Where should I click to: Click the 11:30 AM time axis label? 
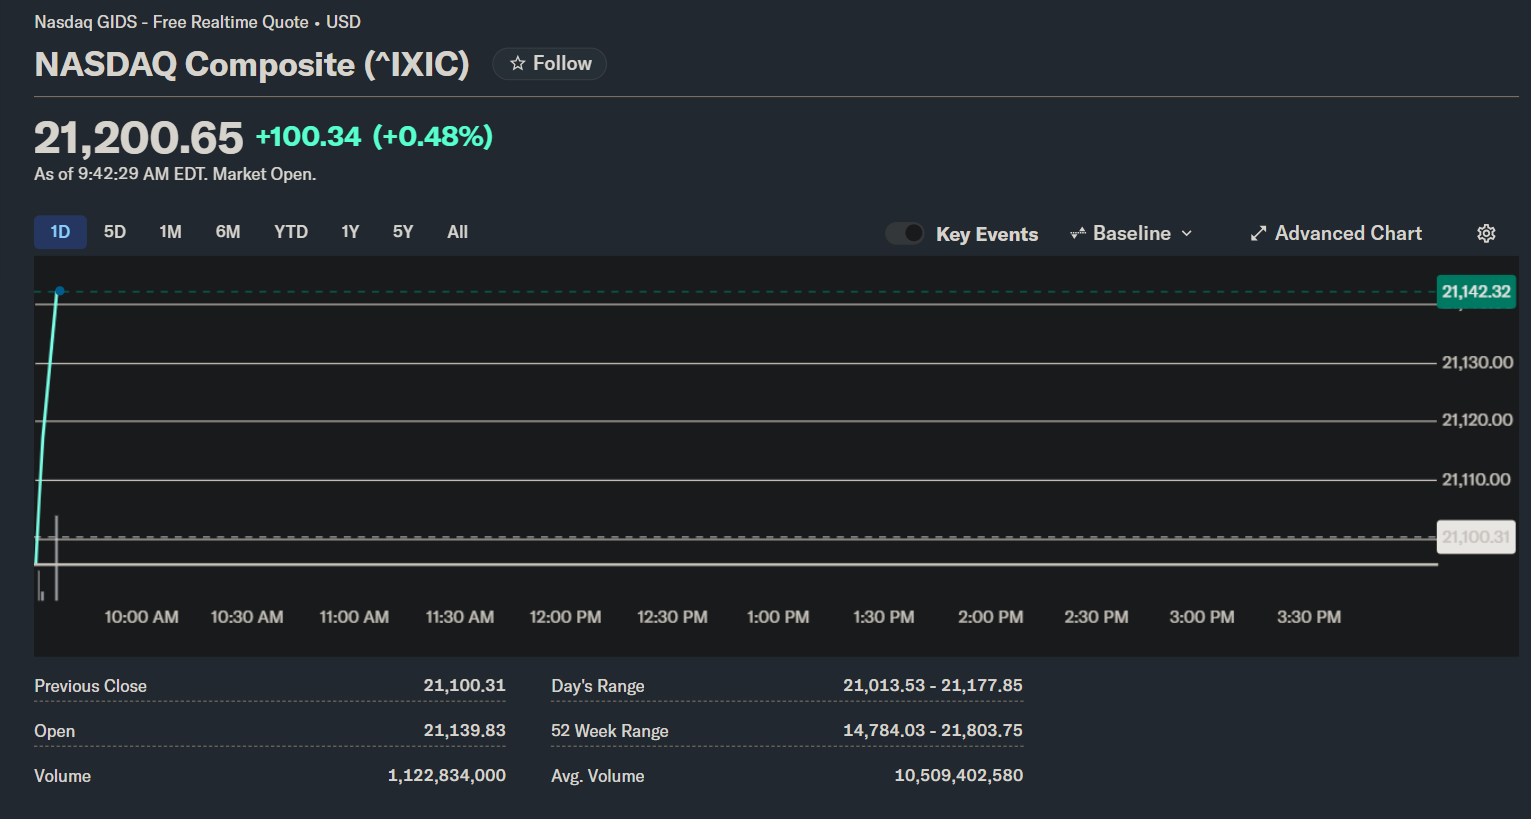(x=460, y=617)
